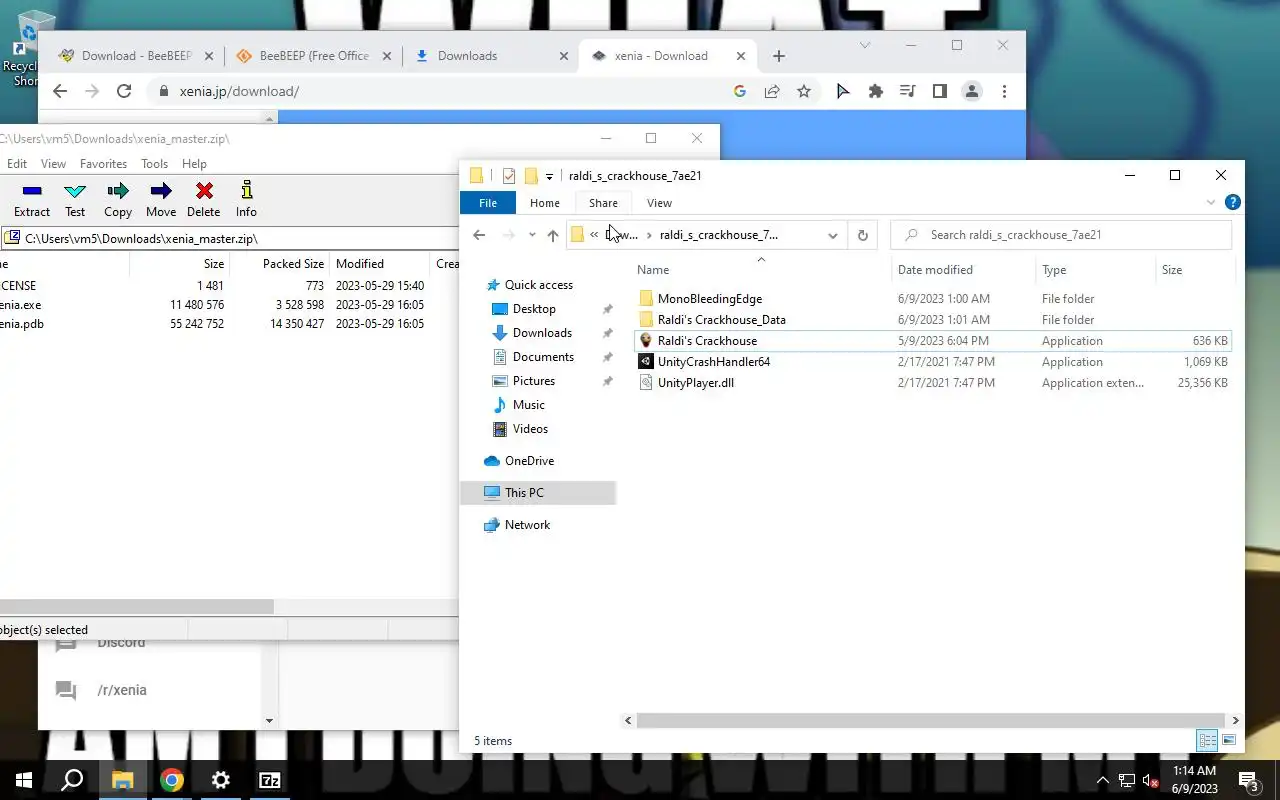Click the /r/xenia link on webpage

click(122, 690)
